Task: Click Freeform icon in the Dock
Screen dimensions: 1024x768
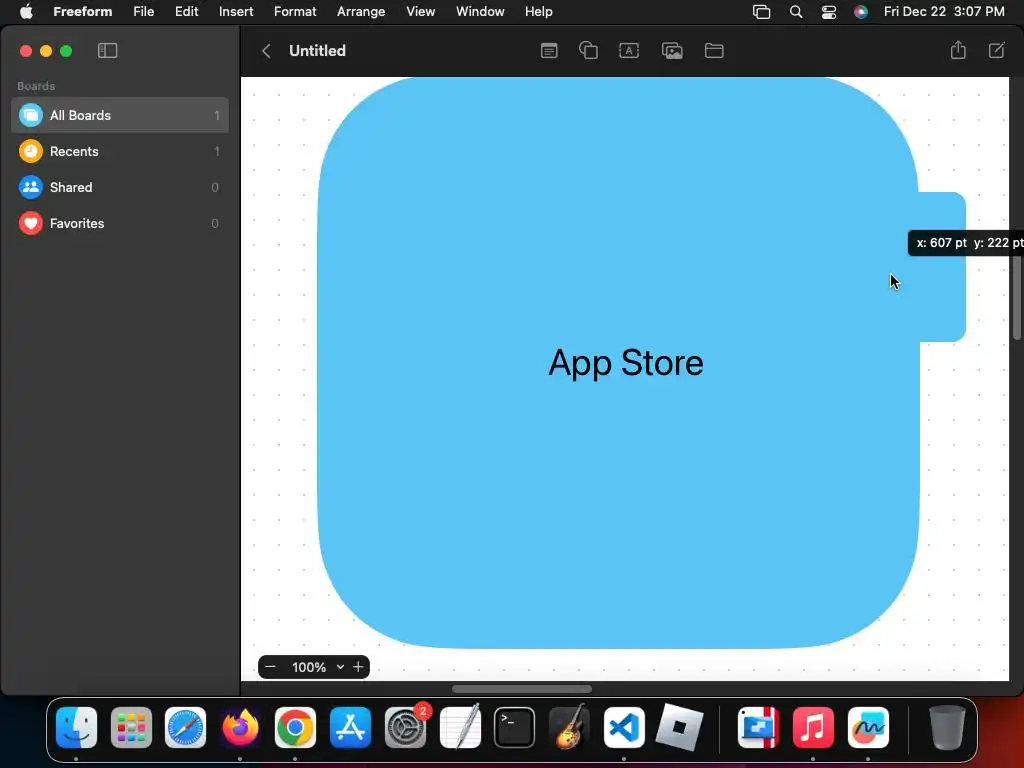Action: pos(868,727)
